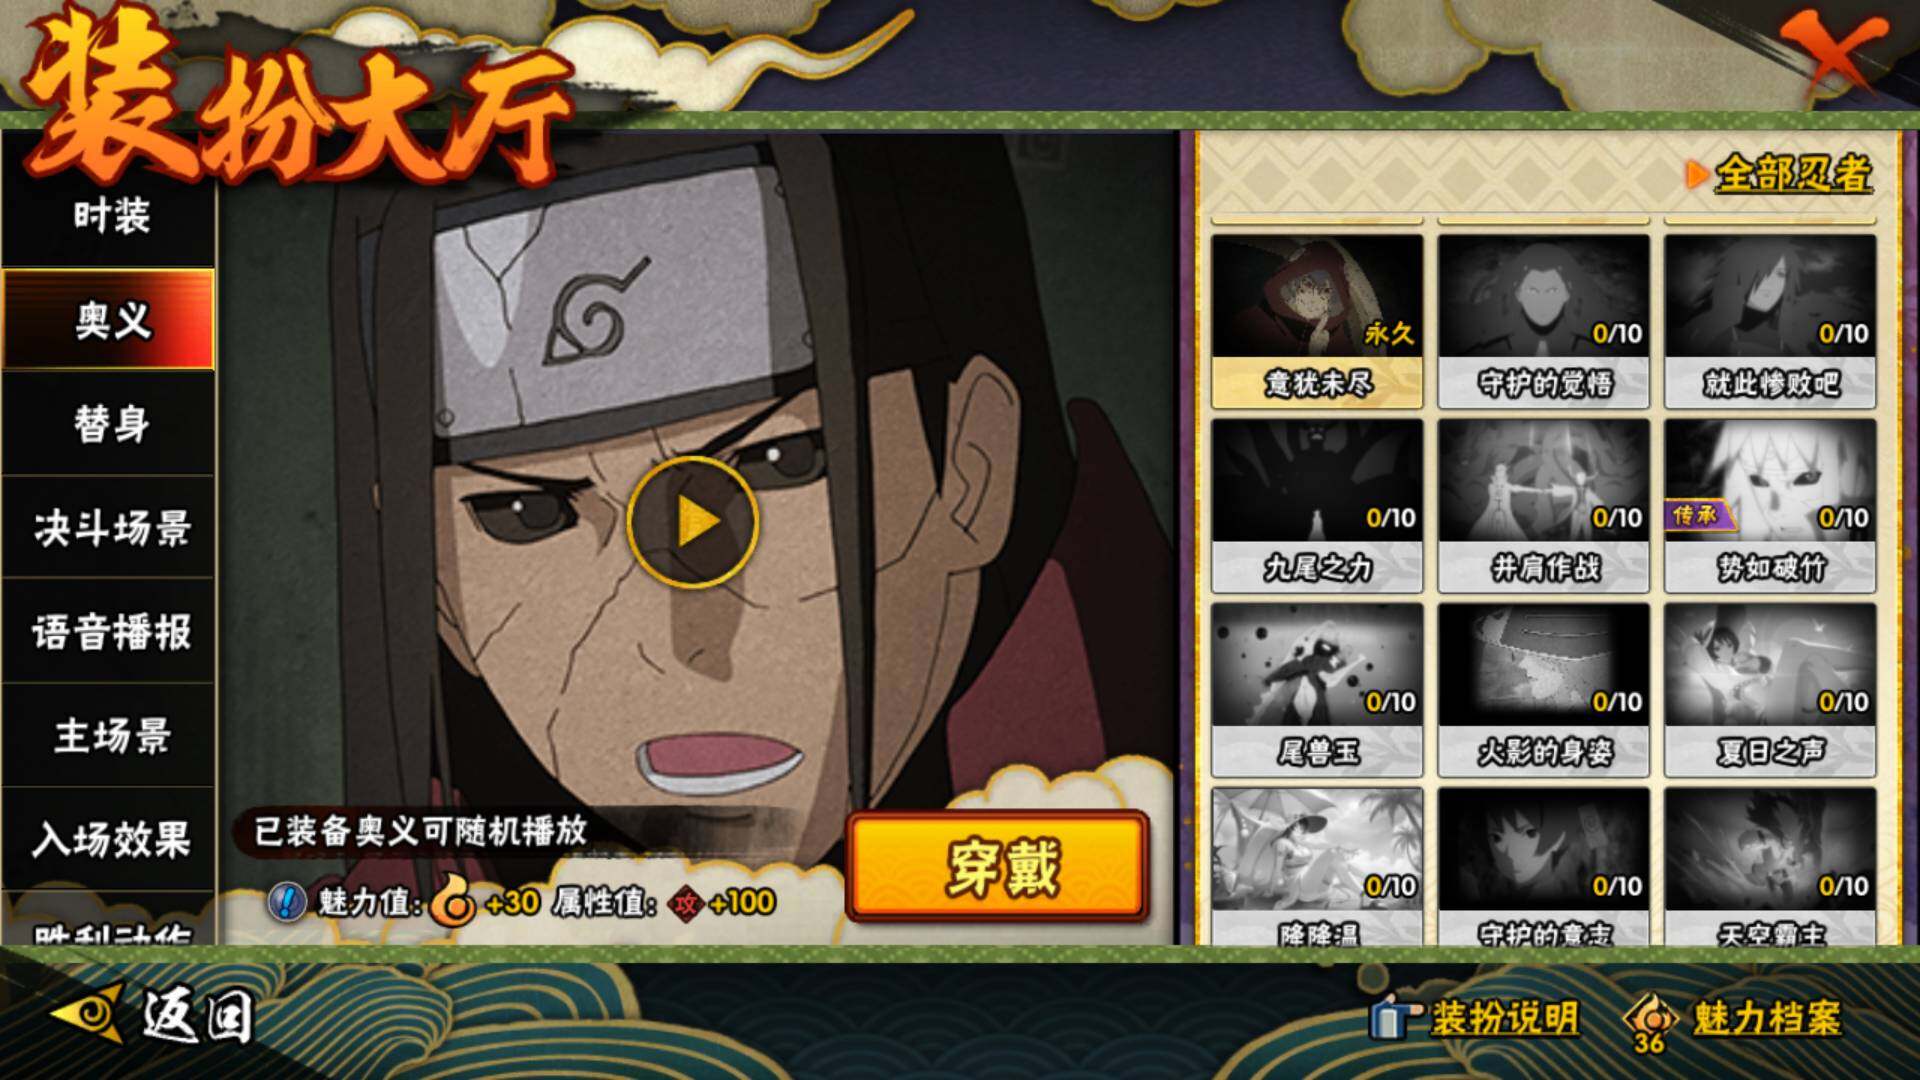
Task: Select the 入场效果 tab
Action: (110, 839)
